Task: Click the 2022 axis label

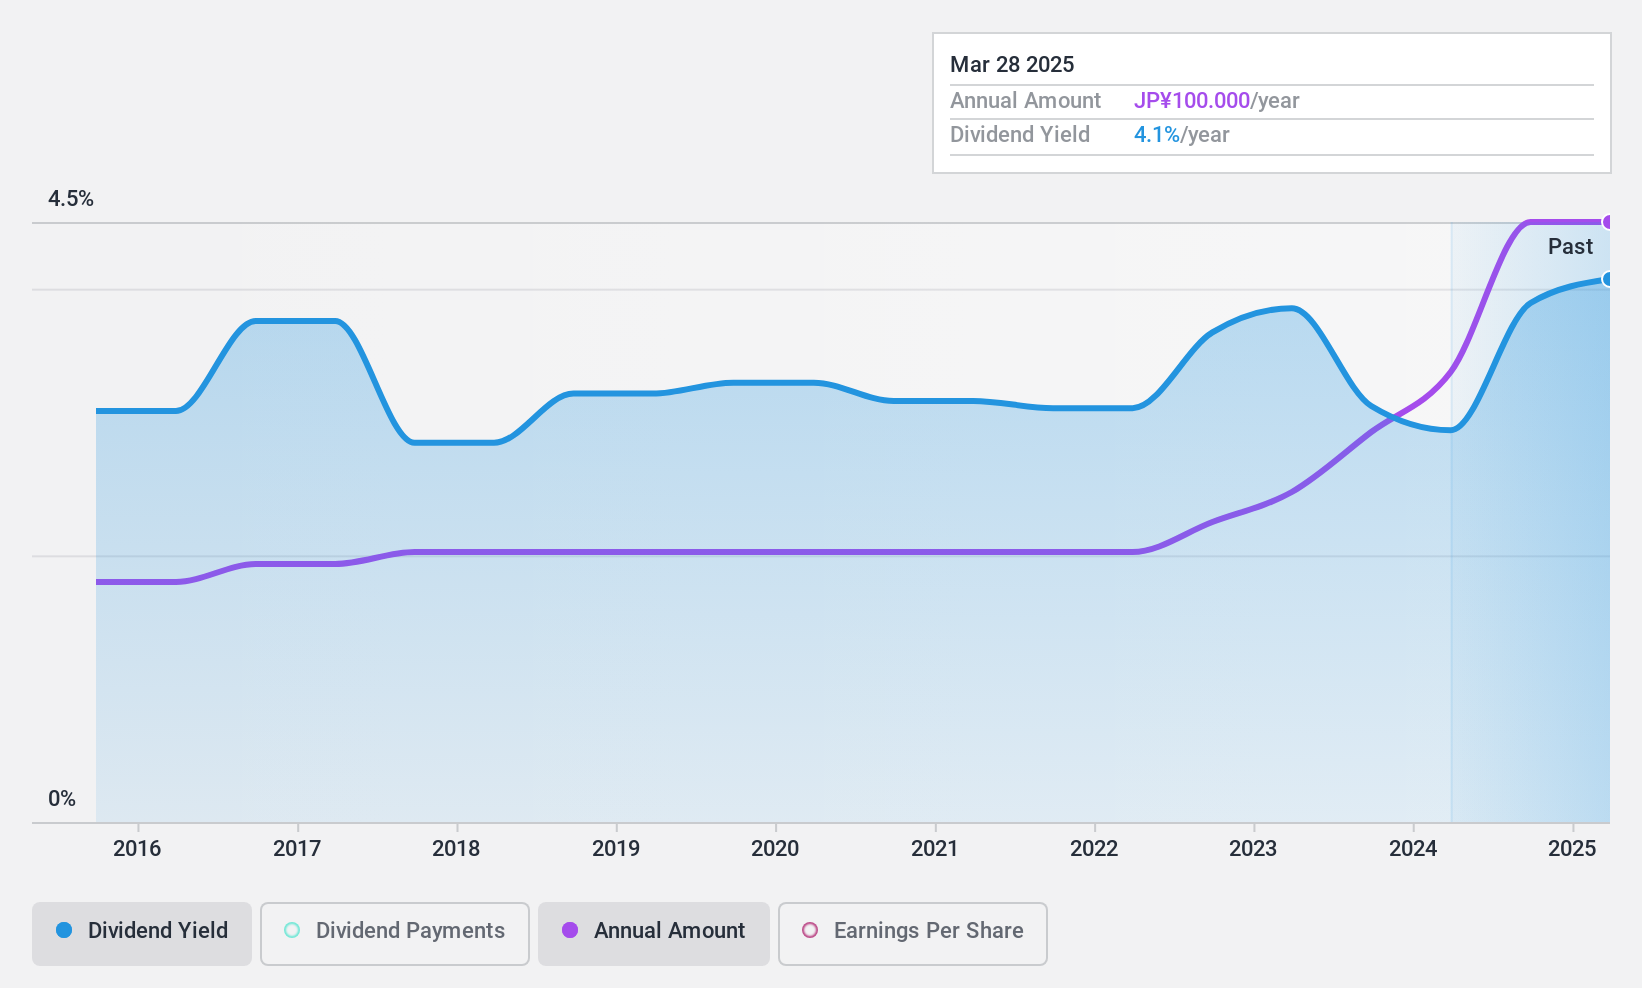Action: tap(1094, 848)
